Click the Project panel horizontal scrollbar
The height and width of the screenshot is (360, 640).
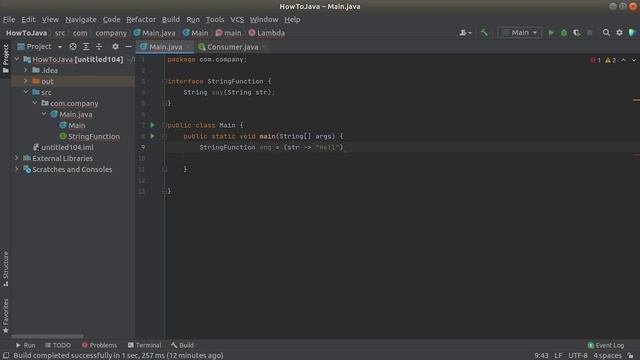pos(47,337)
